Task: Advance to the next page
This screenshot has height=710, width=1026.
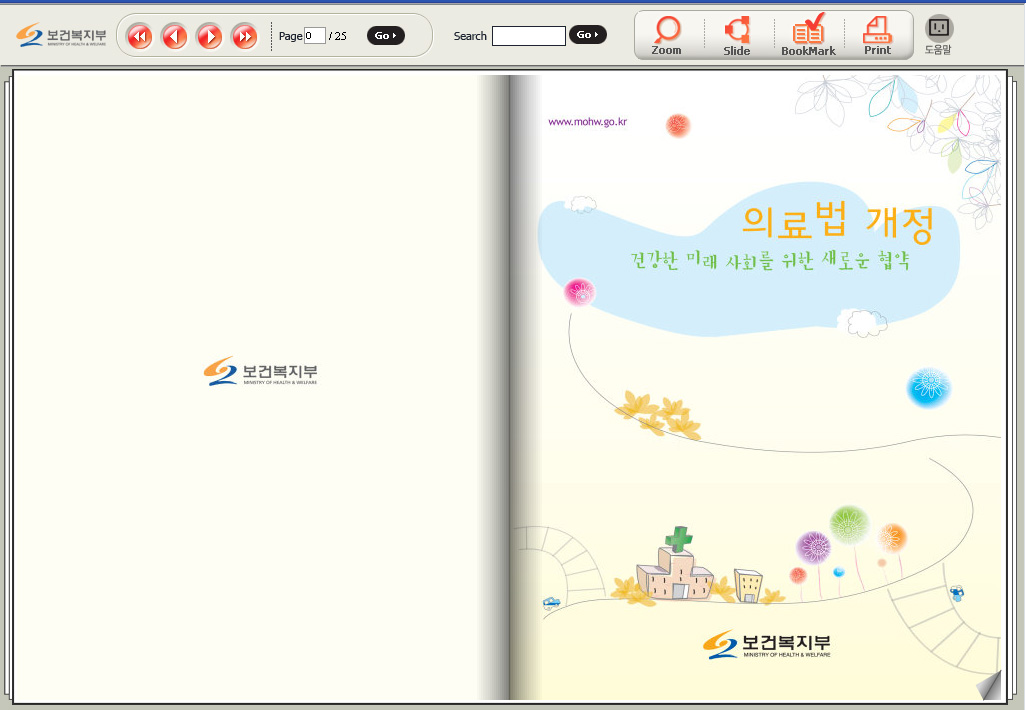Action: tap(209, 37)
